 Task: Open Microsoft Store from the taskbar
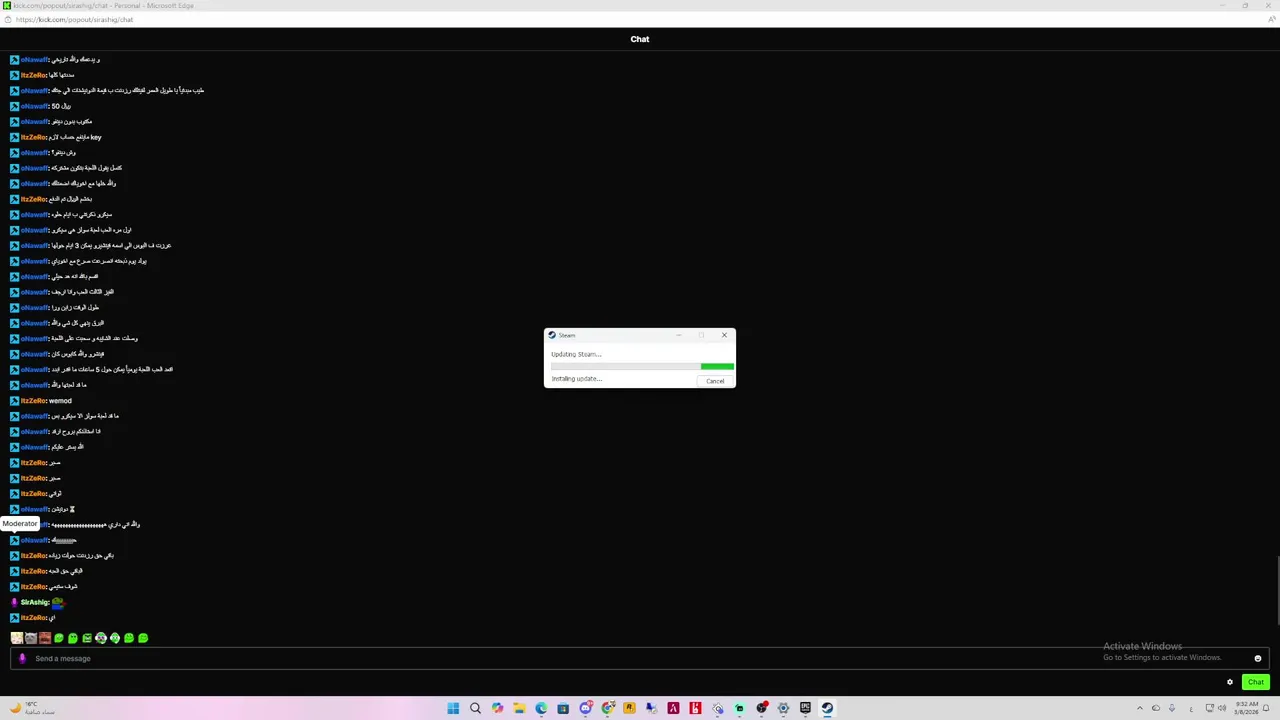coord(563,708)
